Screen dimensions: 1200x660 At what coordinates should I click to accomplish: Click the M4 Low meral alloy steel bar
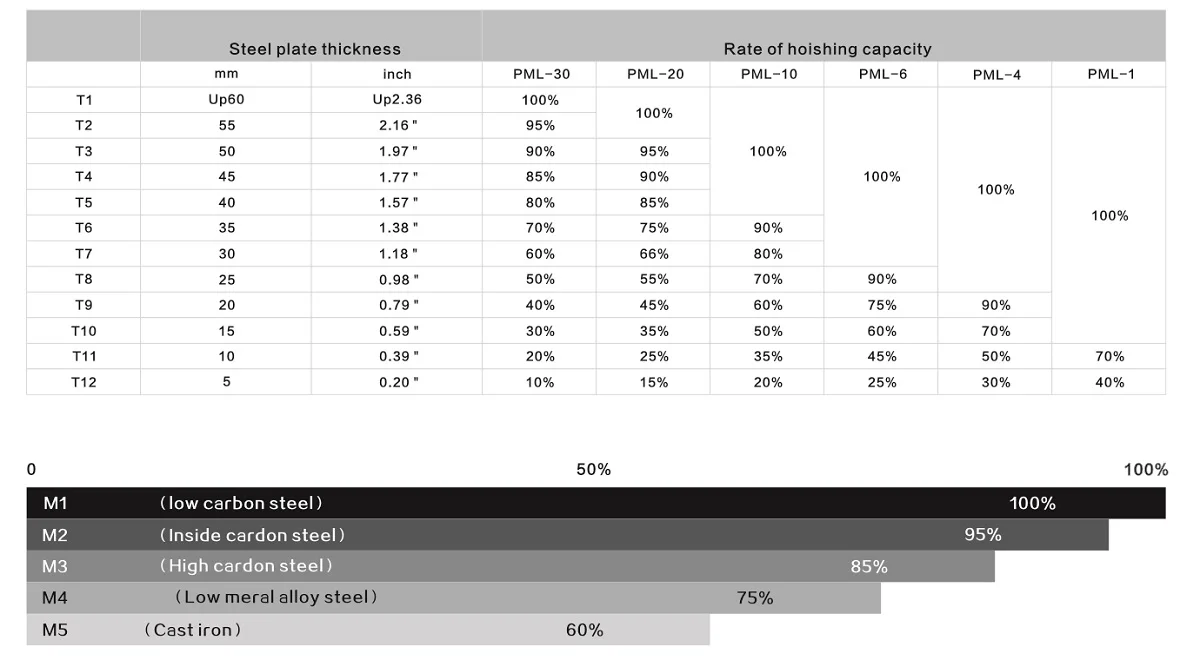click(453, 598)
